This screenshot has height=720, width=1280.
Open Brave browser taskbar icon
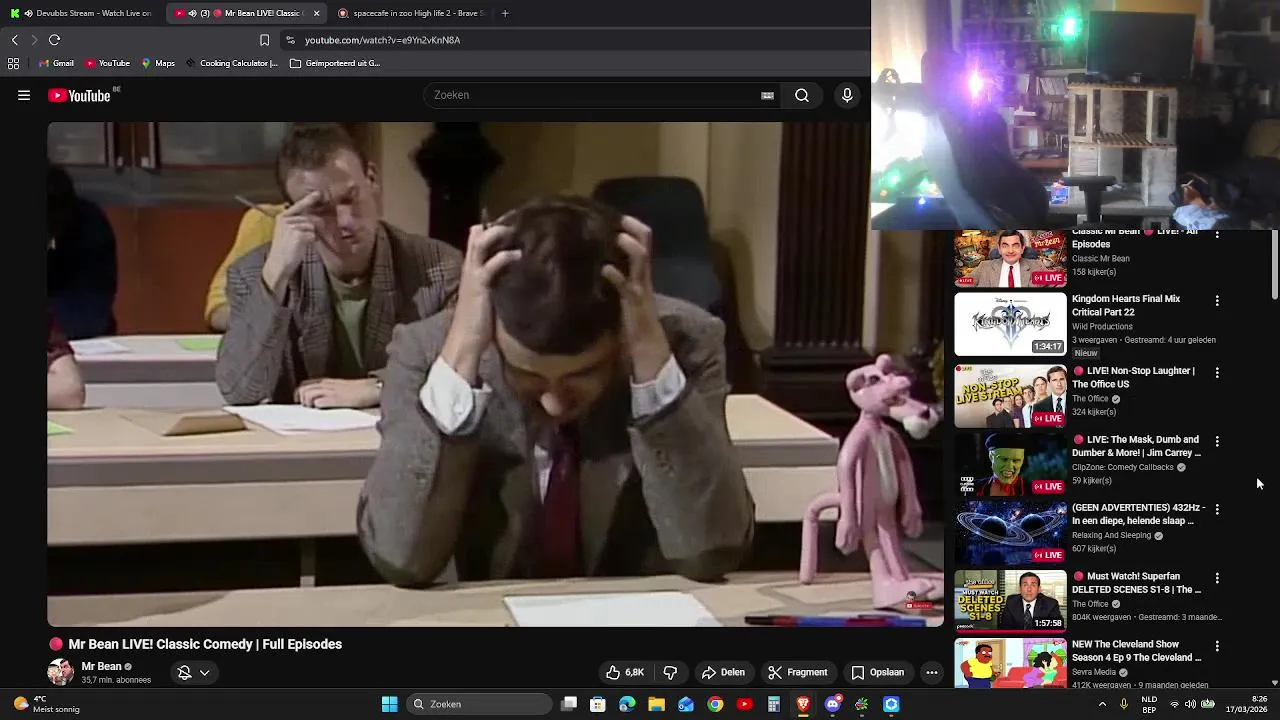(x=803, y=704)
